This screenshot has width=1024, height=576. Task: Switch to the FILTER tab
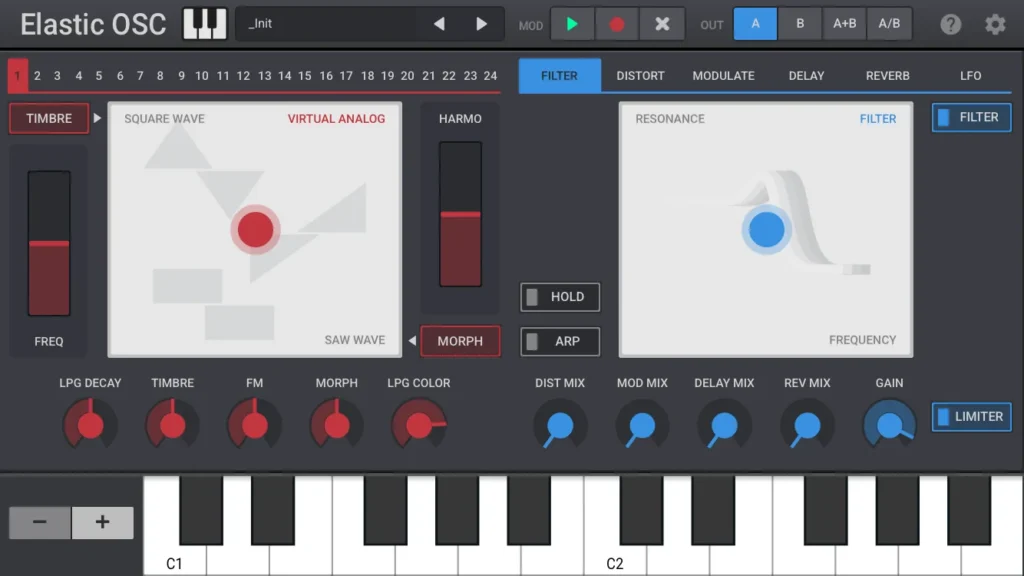pyautogui.click(x=560, y=76)
